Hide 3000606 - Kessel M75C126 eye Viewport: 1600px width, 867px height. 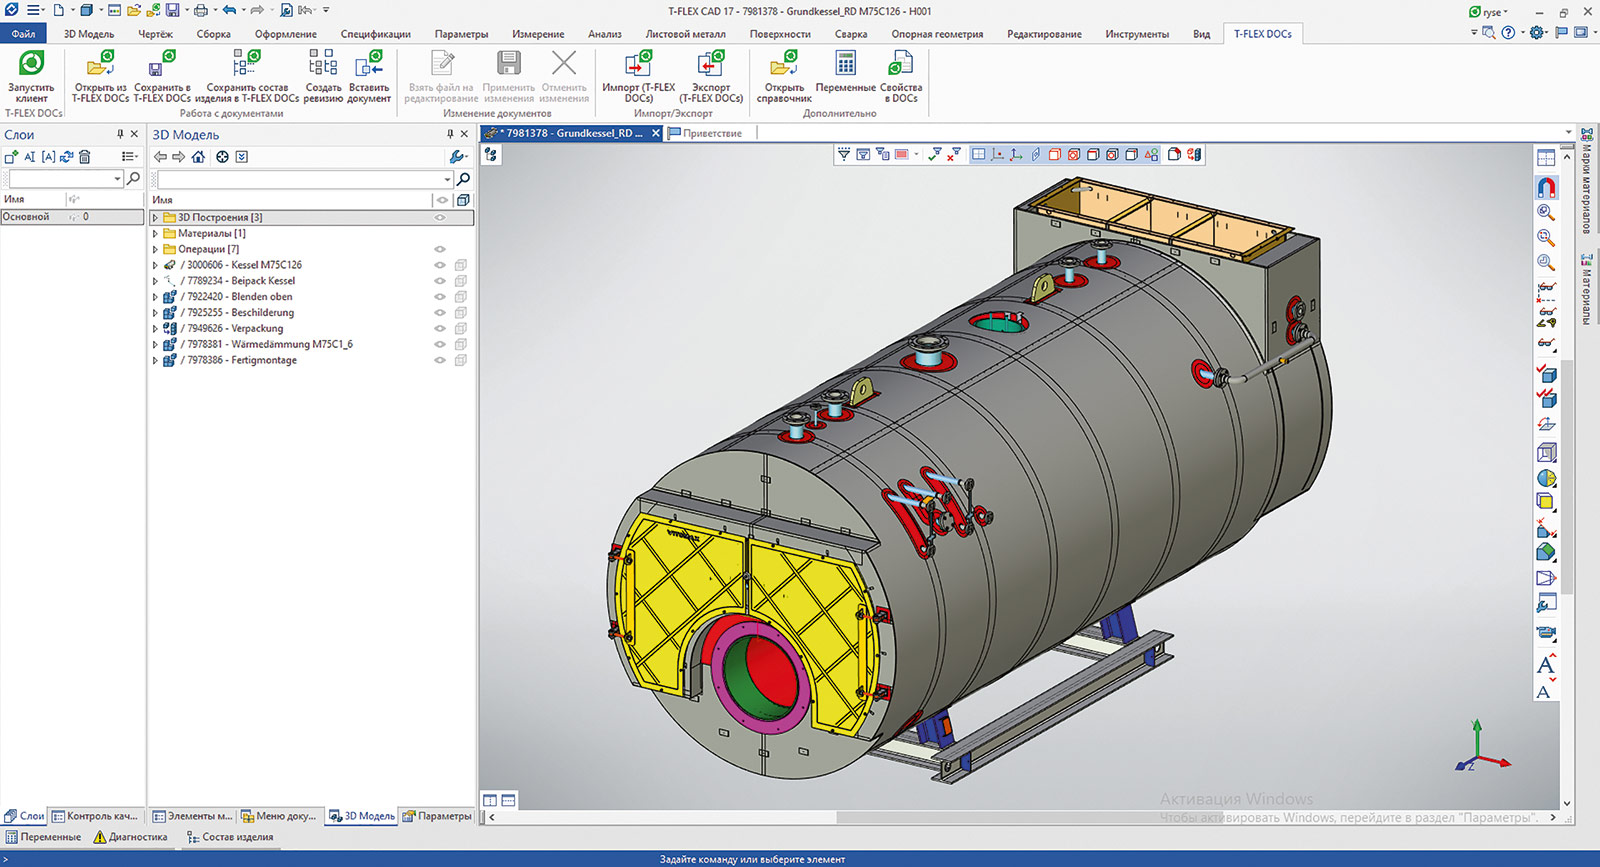click(439, 265)
